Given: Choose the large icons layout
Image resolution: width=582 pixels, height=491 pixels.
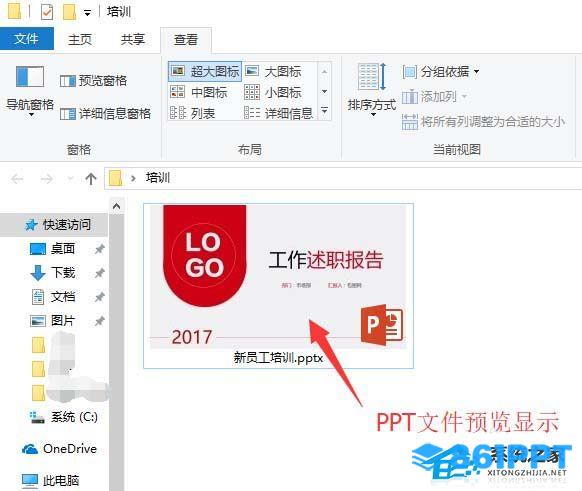Looking at the screenshot, I should coord(273,71).
